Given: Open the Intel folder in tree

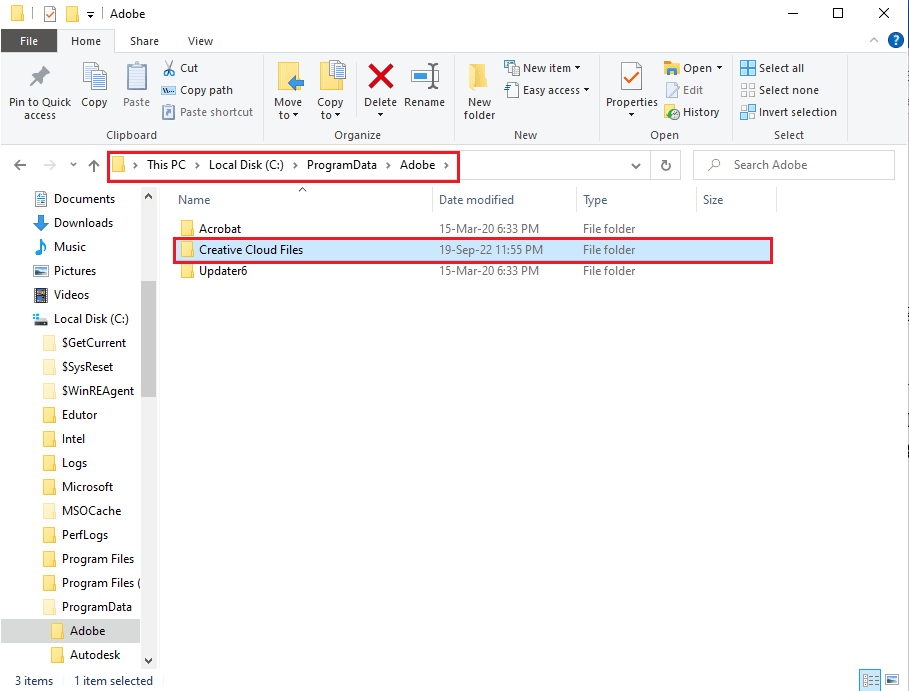Looking at the screenshot, I should pyautogui.click(x=64, y=439).
